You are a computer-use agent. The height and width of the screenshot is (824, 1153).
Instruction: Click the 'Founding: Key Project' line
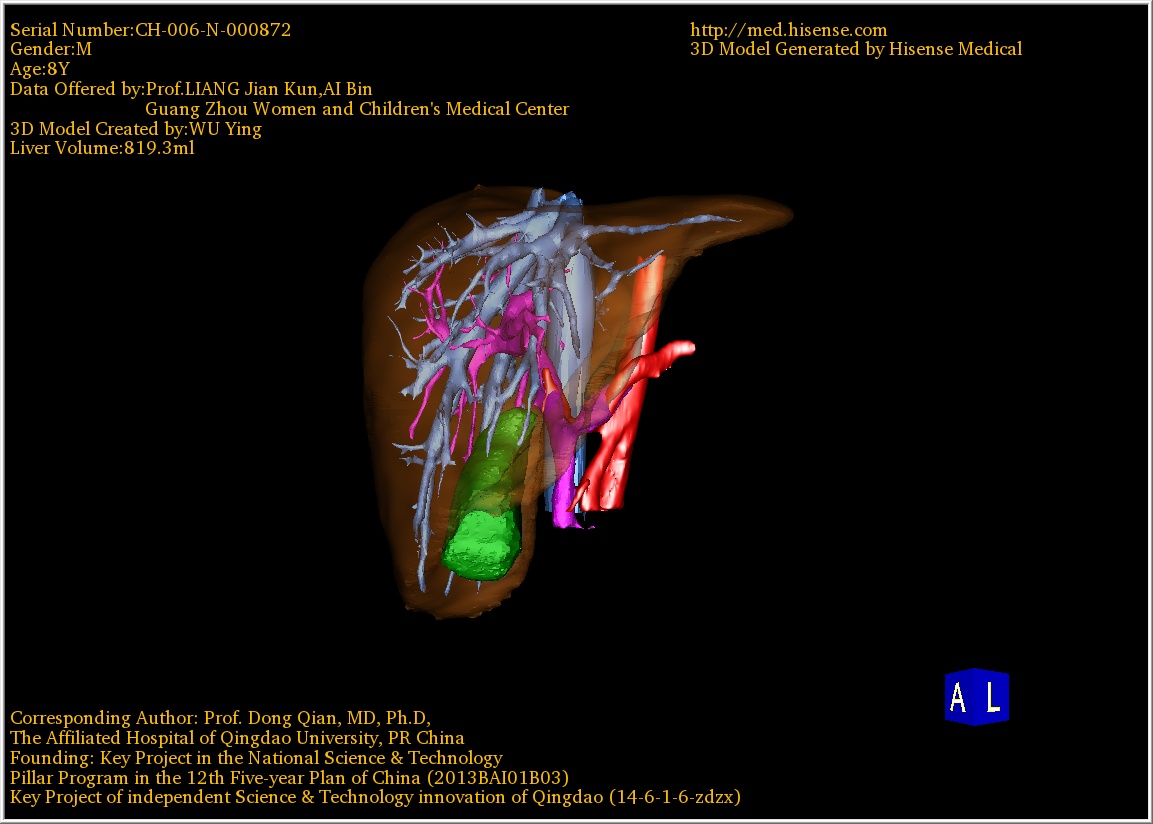coord(257,758)
